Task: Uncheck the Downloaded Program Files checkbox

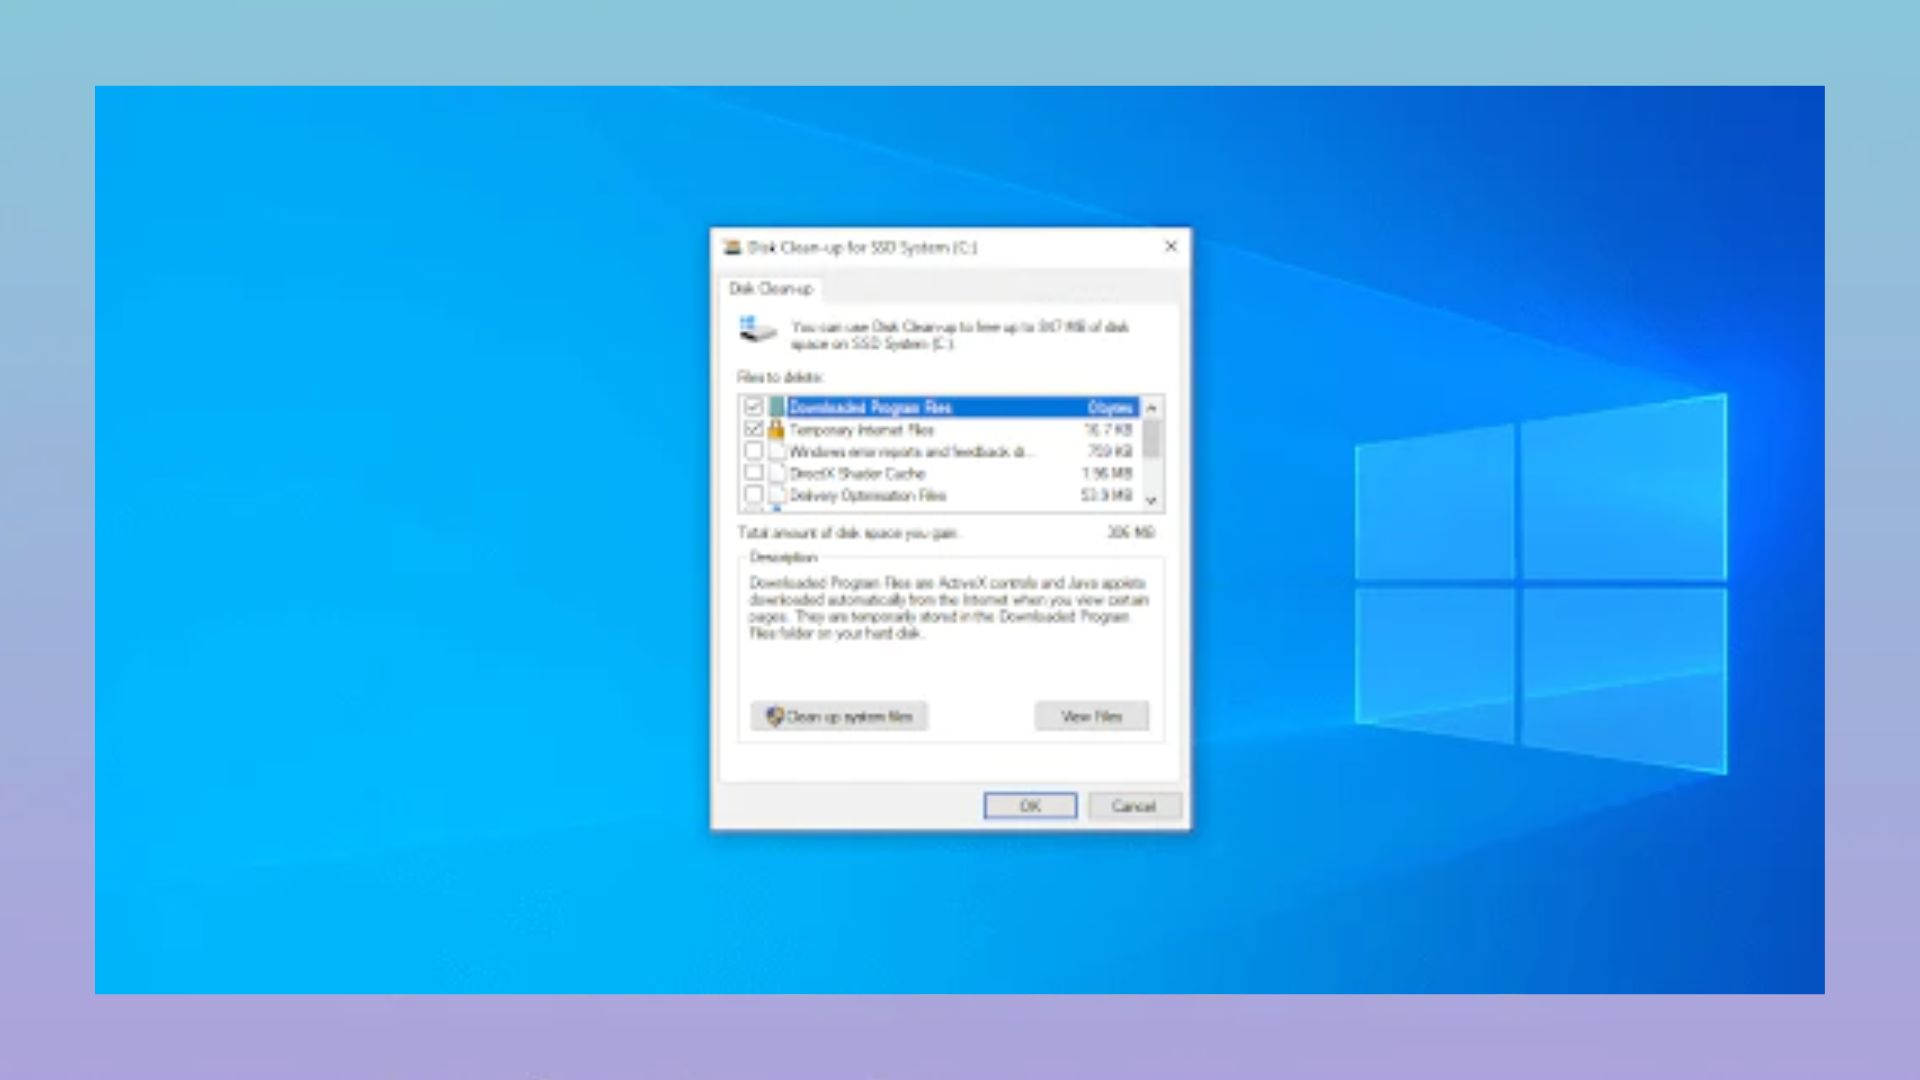Action: (x=754, y=407)
